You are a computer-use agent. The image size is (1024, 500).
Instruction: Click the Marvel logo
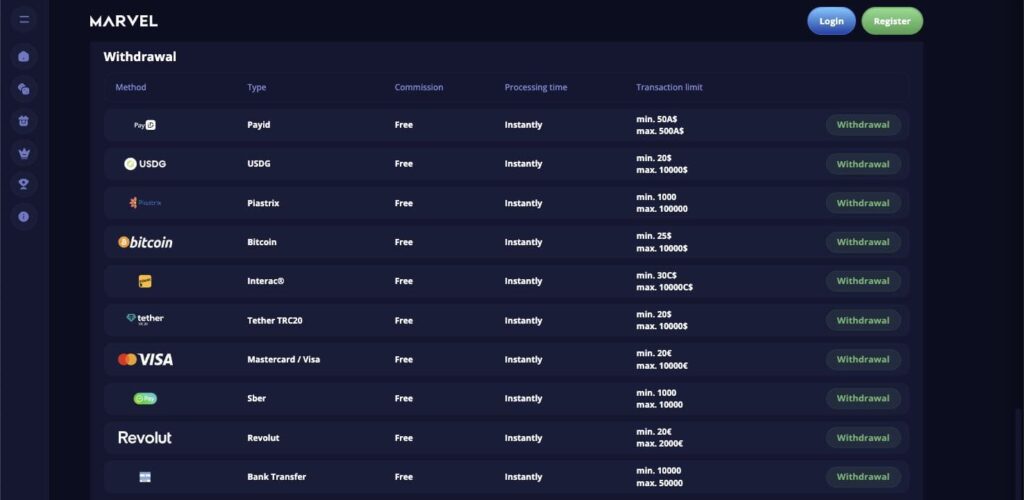pyautogui.click(x=123, y=21)
